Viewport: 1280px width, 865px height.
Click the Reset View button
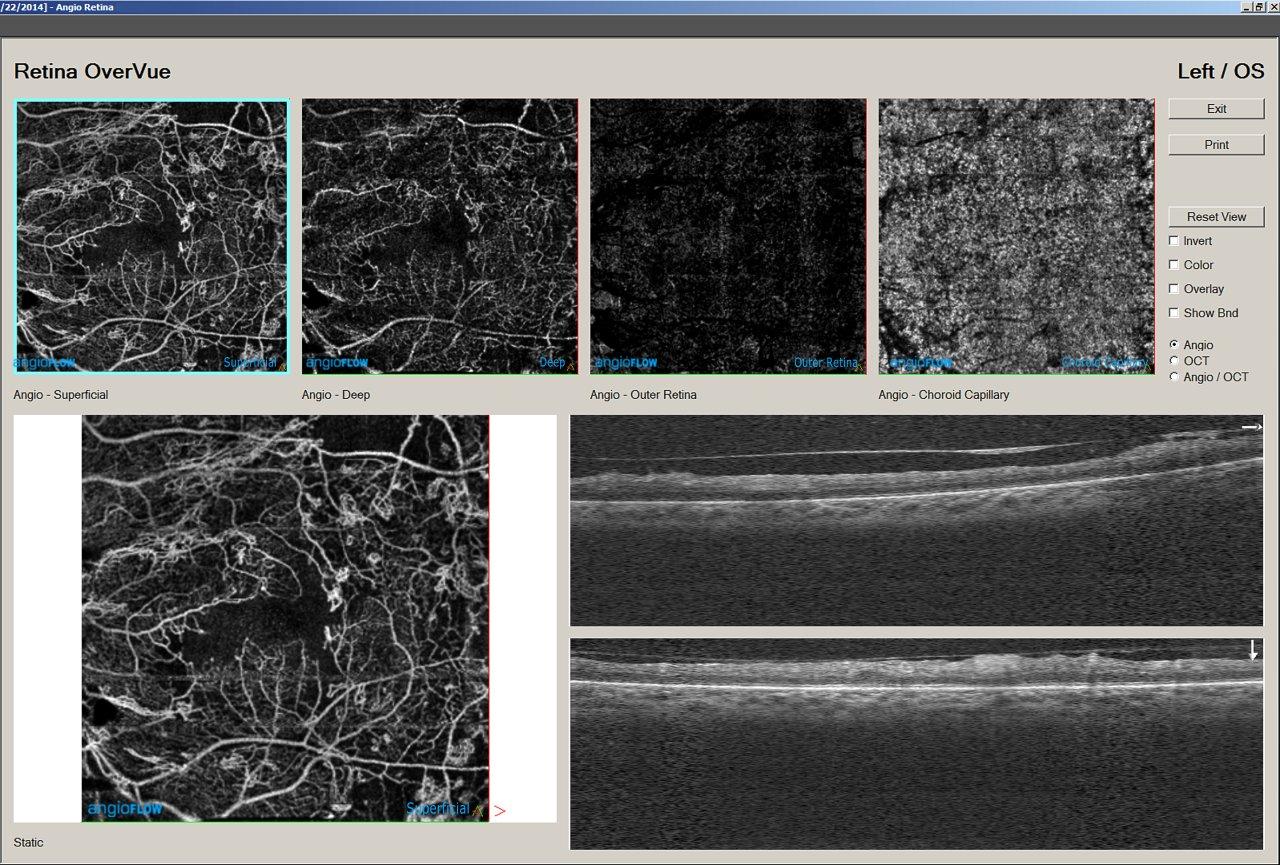(1216, 217)
